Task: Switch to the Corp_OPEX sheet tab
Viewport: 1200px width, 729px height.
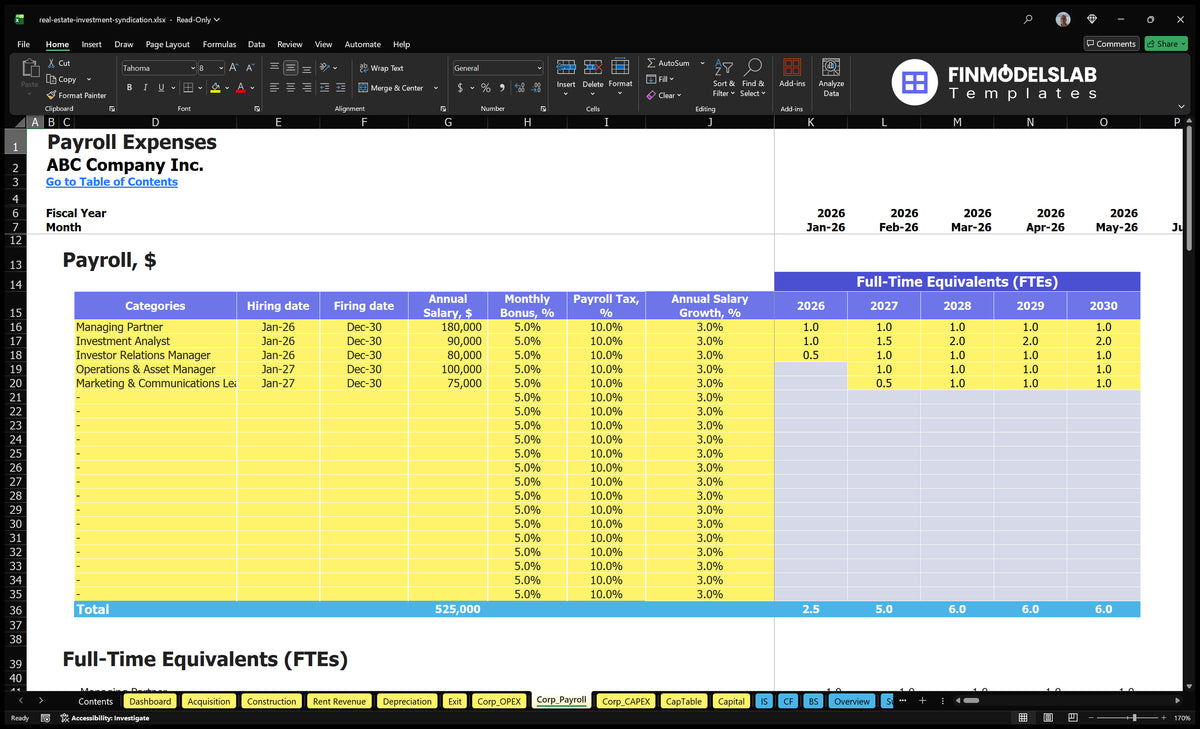Action: click(x=497, y=701)
